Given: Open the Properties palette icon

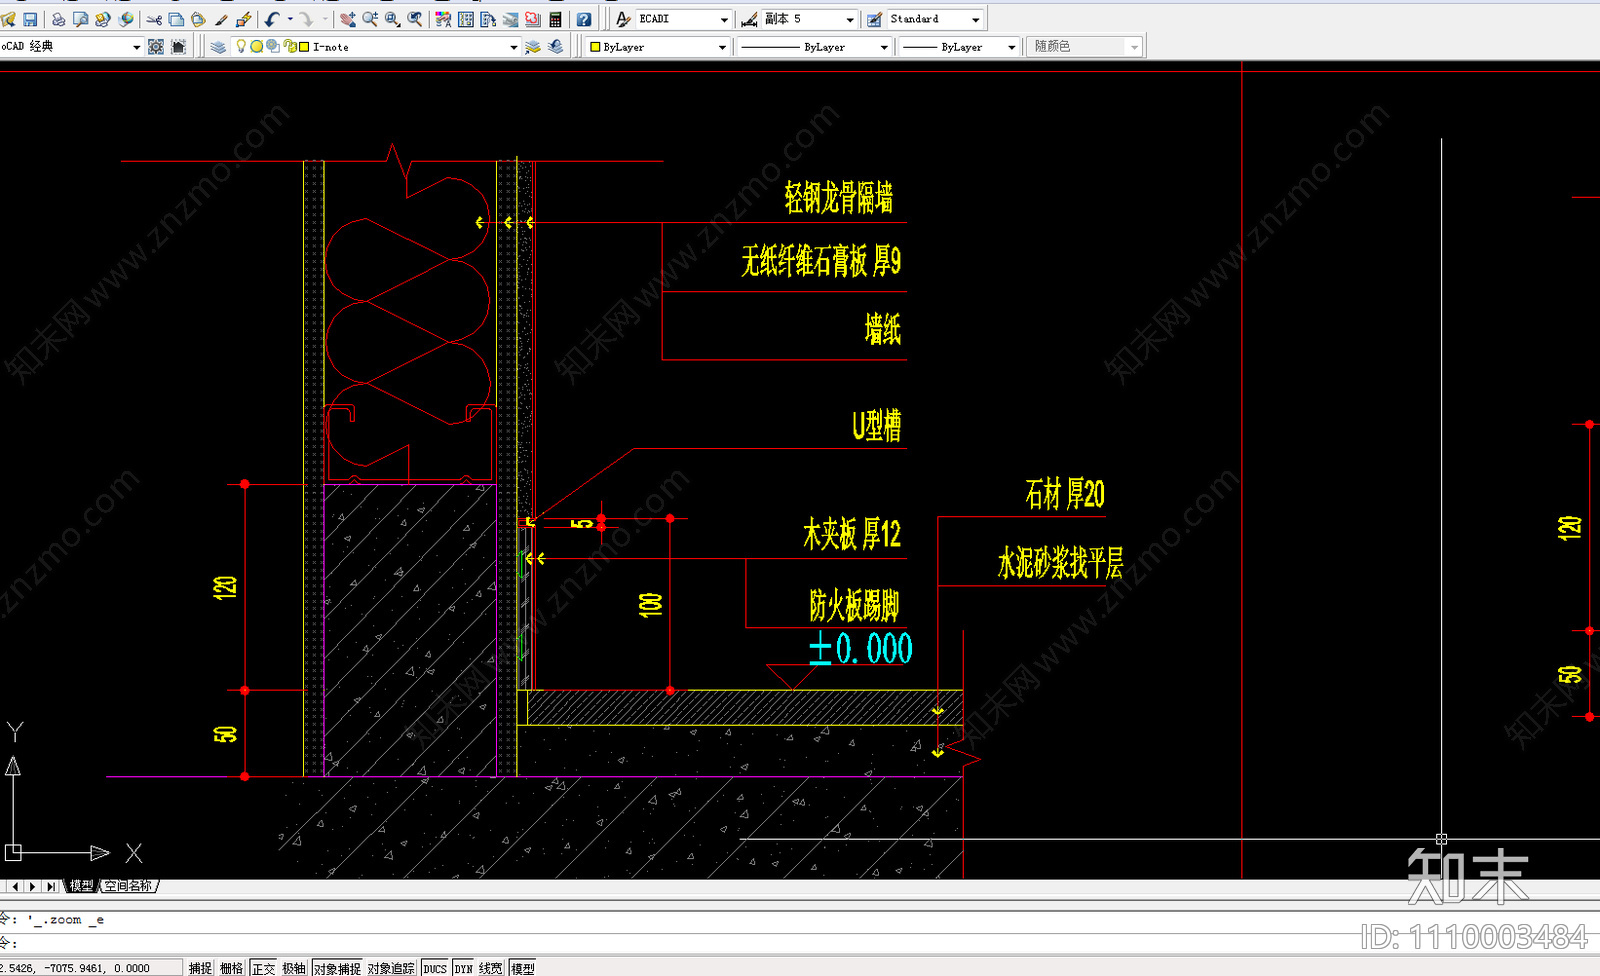Looking at the screenshot, I should (x=443, y=19).
